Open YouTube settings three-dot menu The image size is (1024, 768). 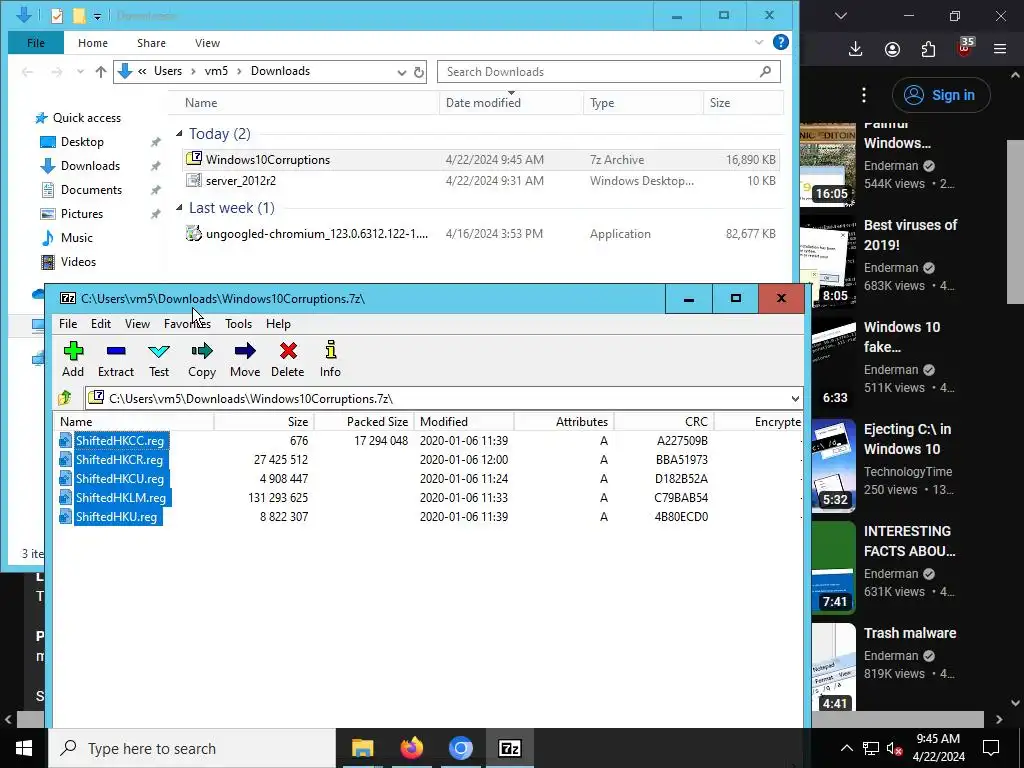click(864, 95)
